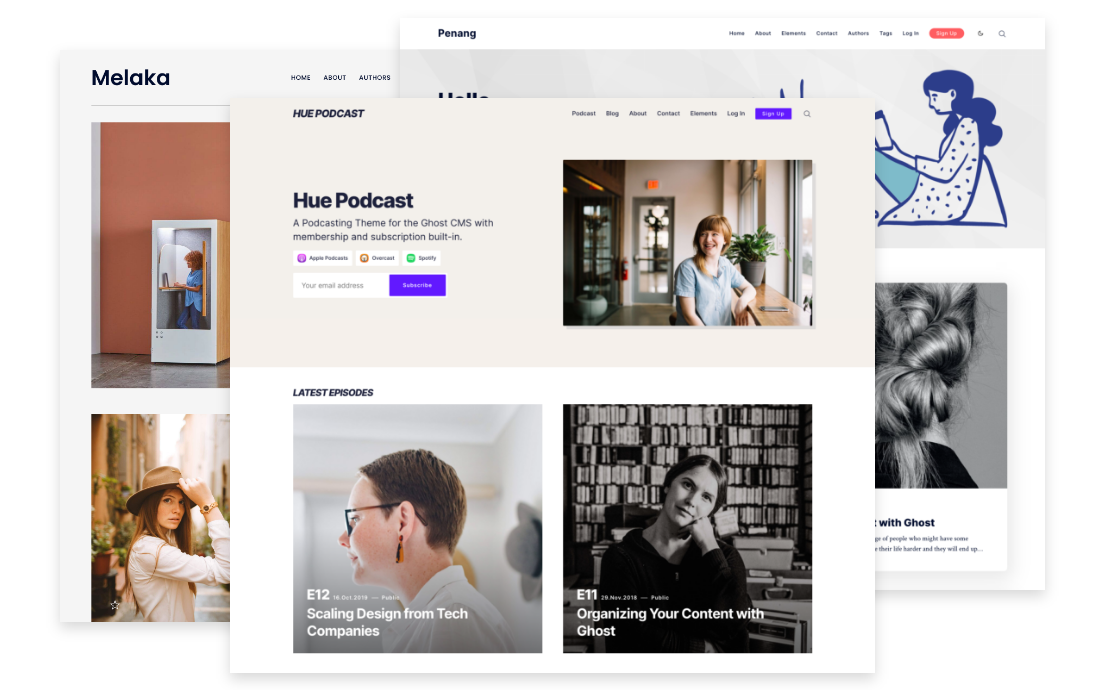Image resolution: width=1104 pixels, height=690 pixels.
Task: Open ABOUT in Melaka nav
Action: 334,77
